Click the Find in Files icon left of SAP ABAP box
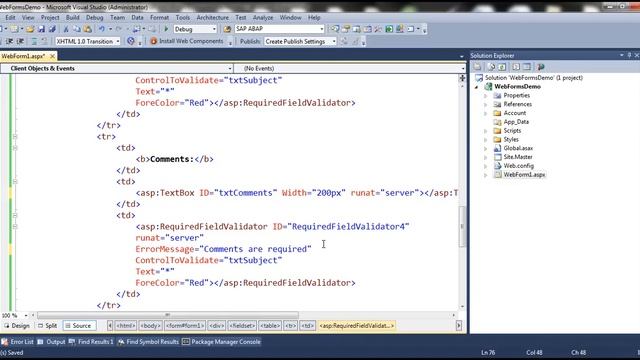The height and width of the screenshot is (360, 640). (227, 29)
